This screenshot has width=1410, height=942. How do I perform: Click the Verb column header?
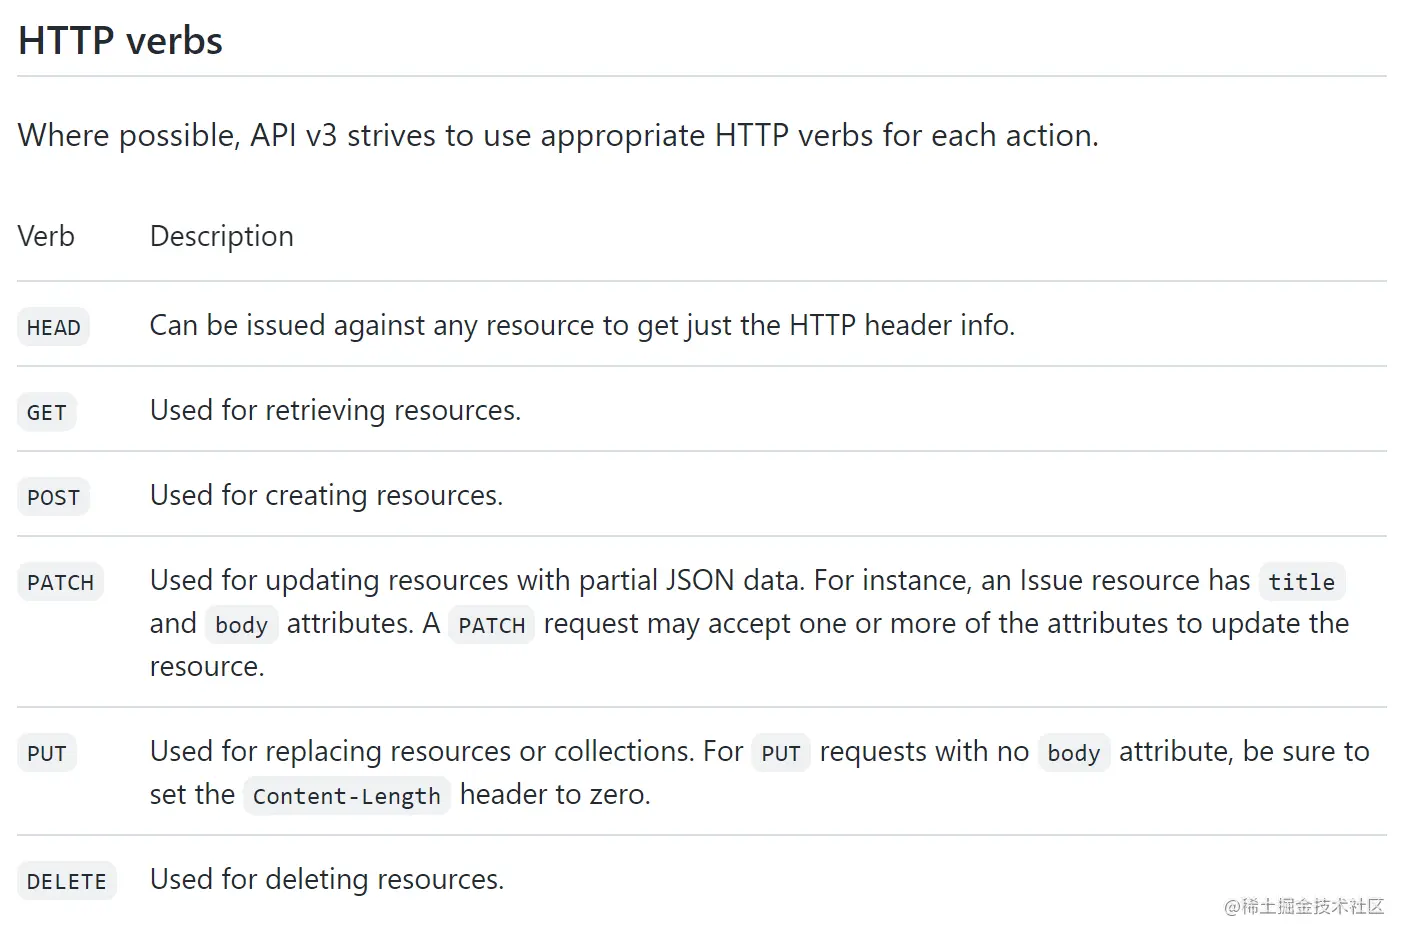pos(46,236)
